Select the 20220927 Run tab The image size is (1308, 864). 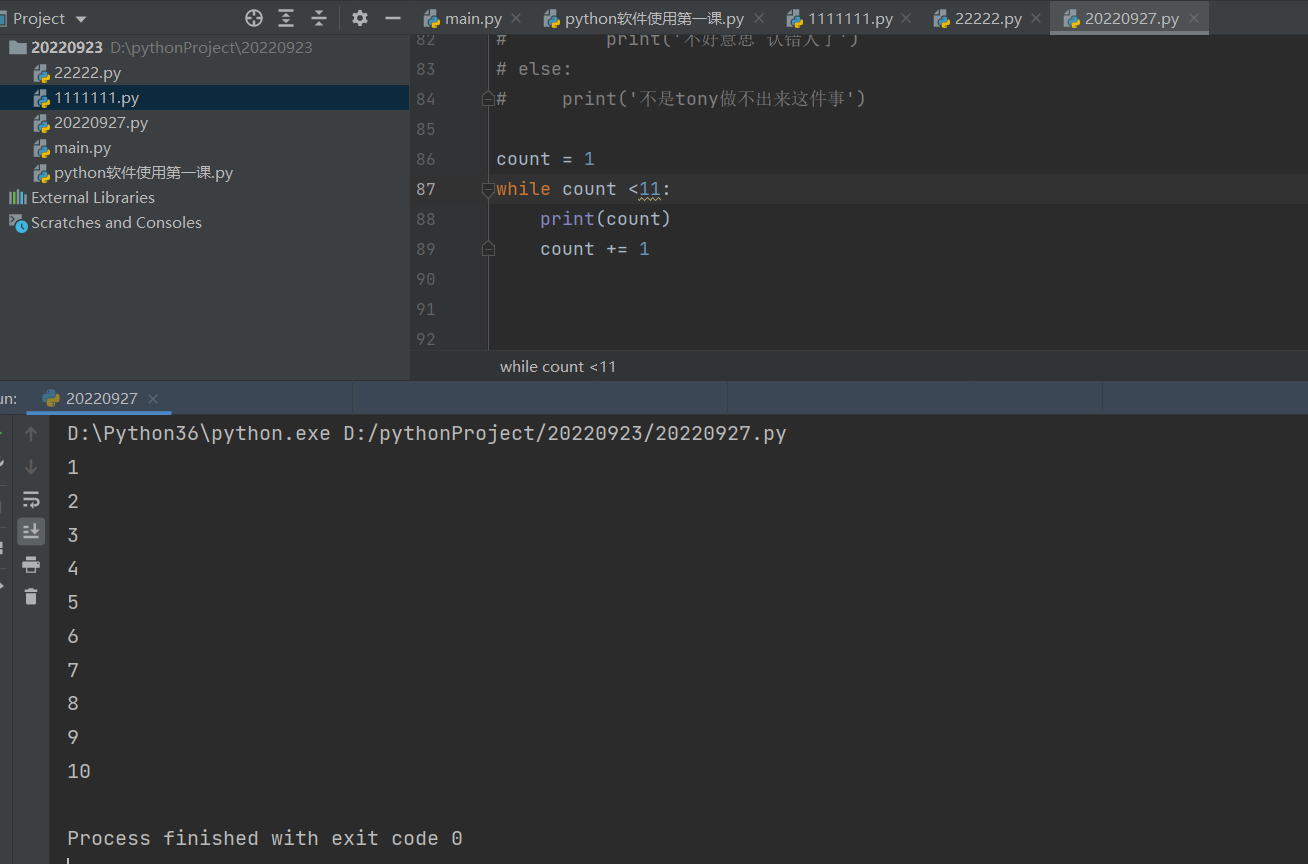click(101, 398)
